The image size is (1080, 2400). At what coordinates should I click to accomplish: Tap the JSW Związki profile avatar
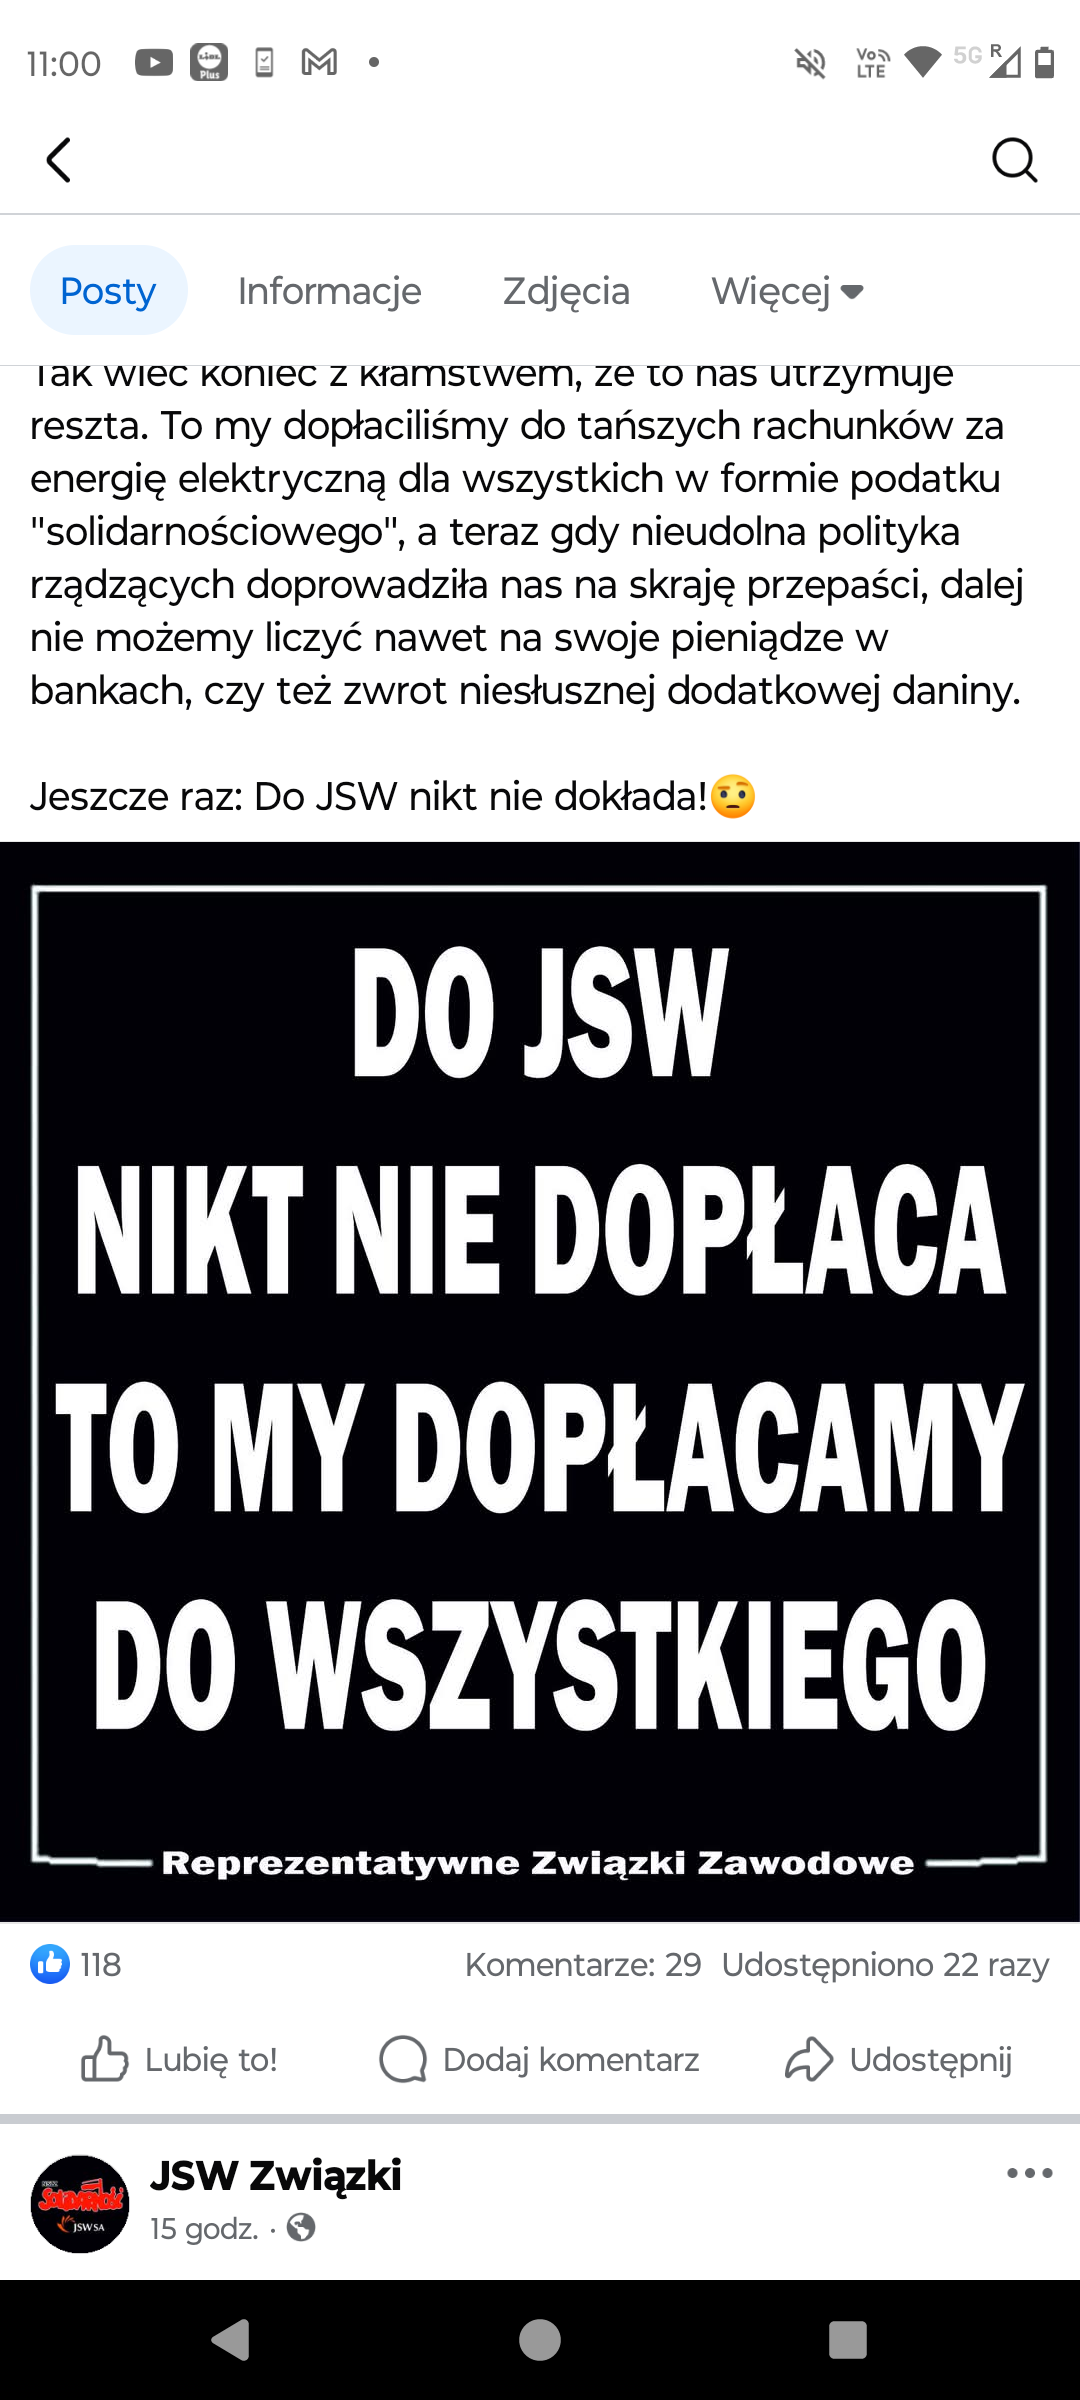(80, 2204)
